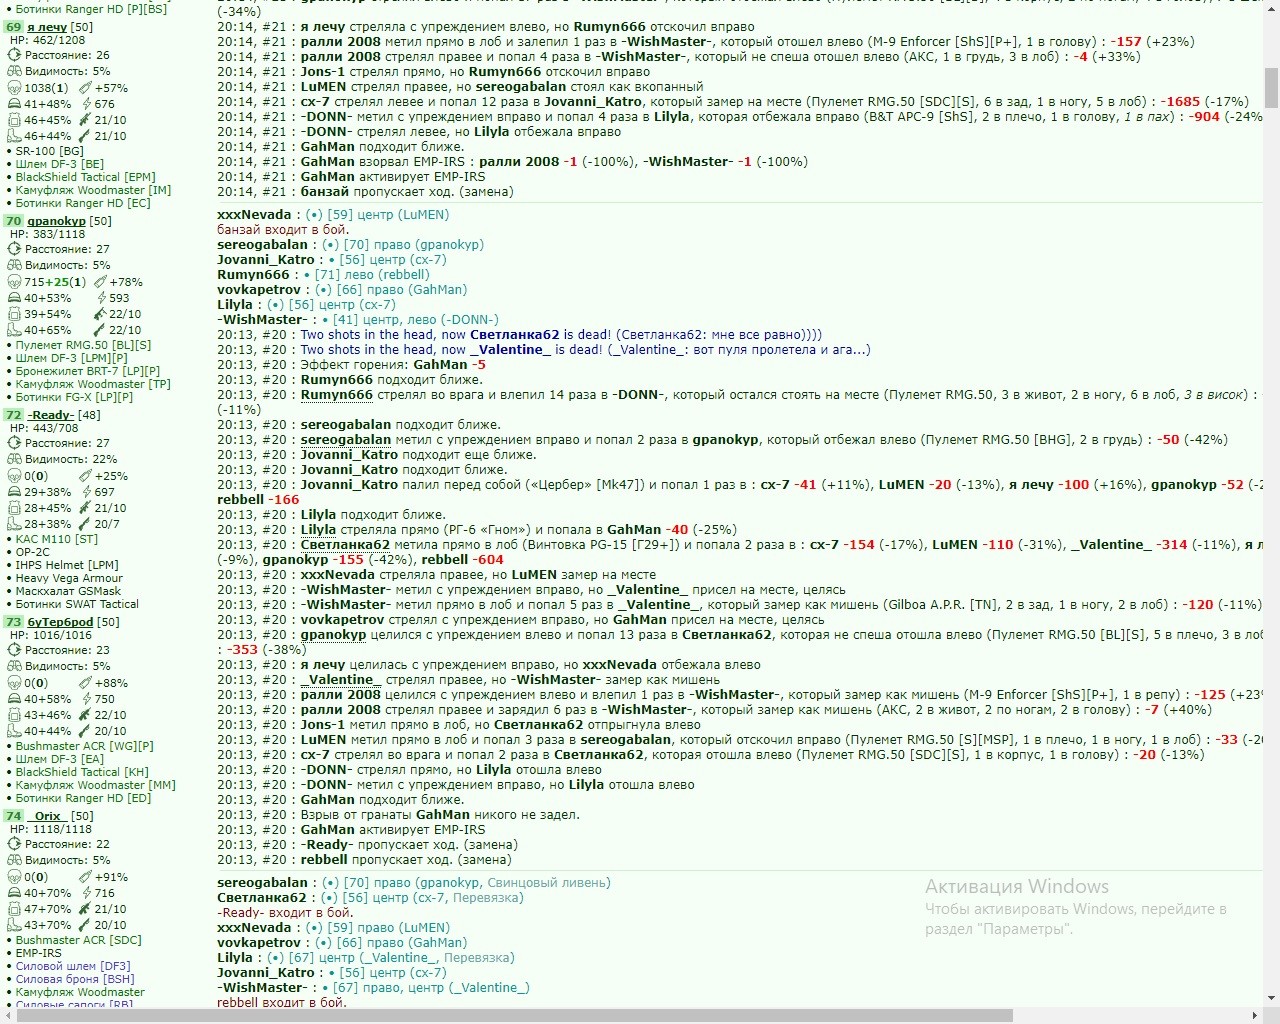1280x1024 pixels.
Task: Click the bullet bonus icon next to +88%
Action: pyautogui.click(x=84, y=683)
